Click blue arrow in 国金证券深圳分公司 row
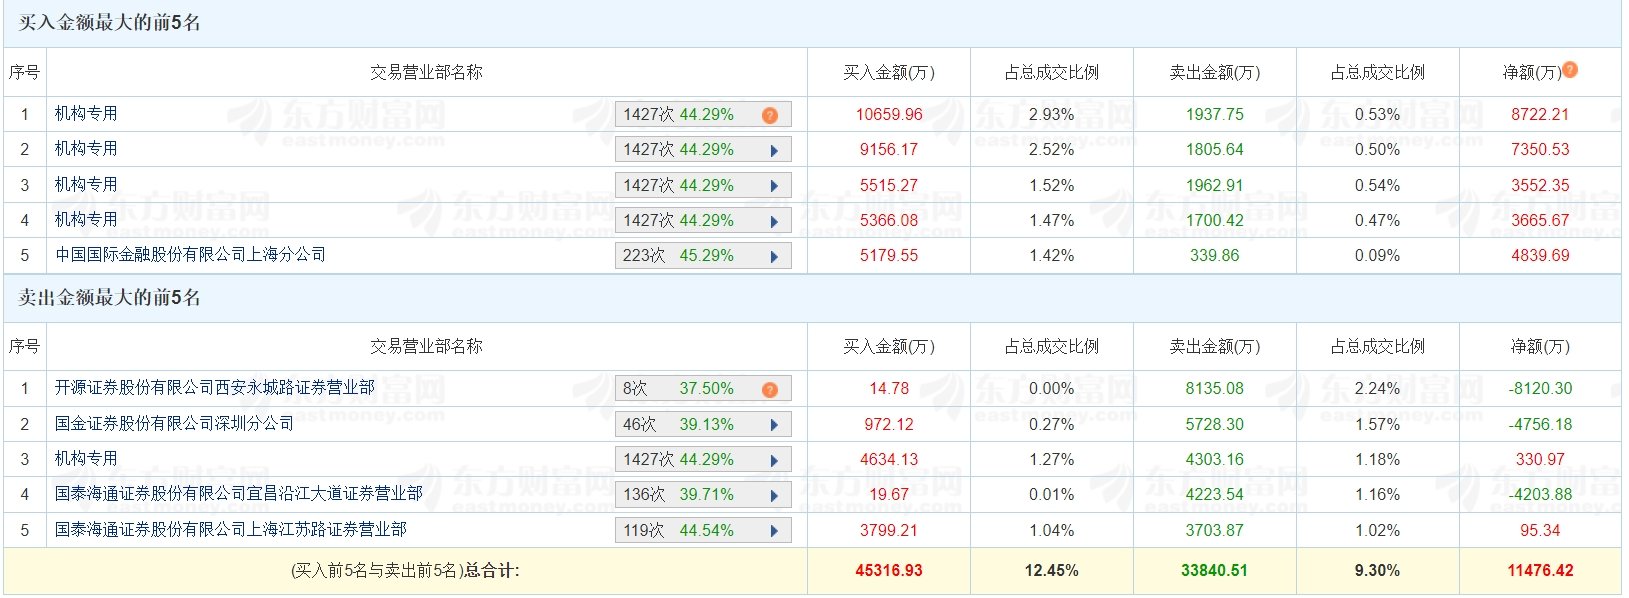 pos(774,425)
